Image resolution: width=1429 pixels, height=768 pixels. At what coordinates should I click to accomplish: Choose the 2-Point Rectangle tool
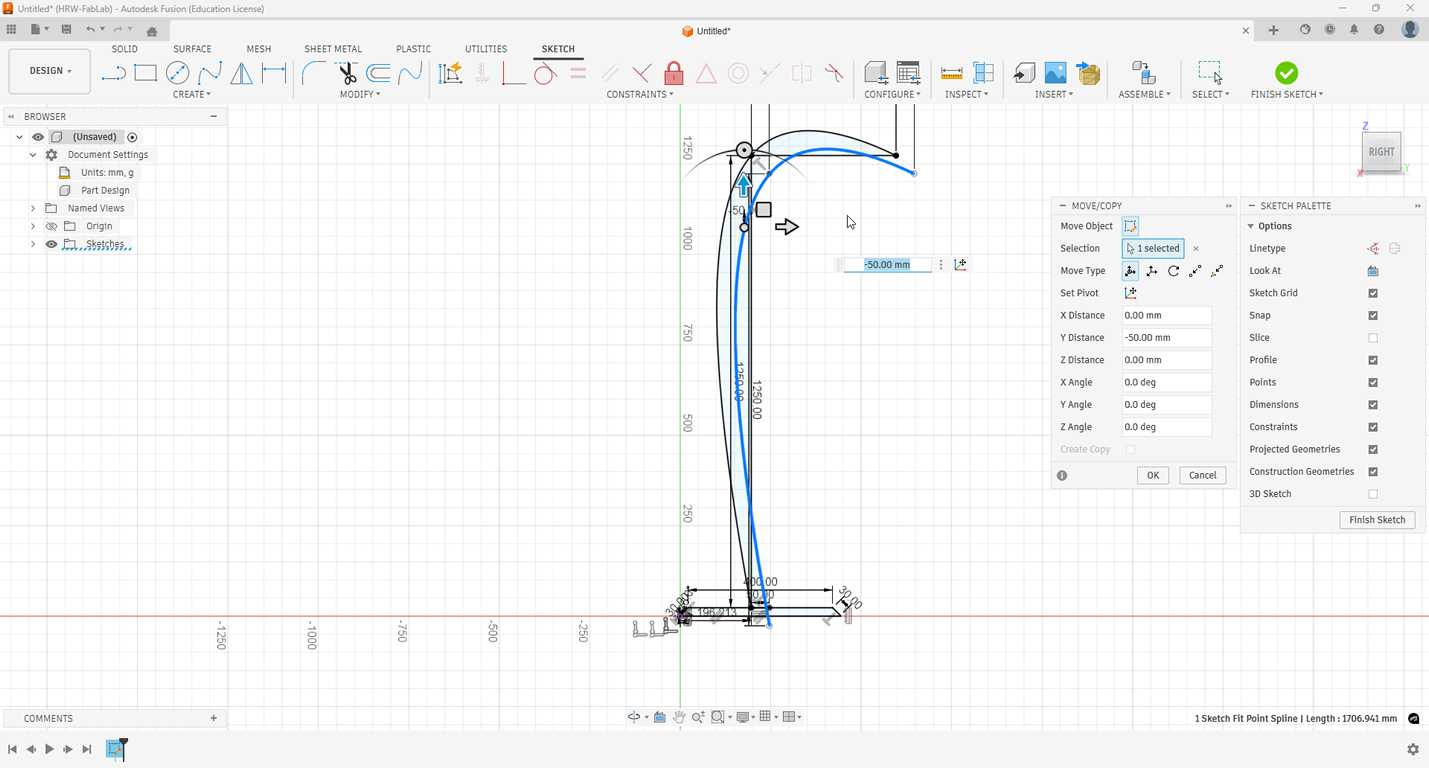[x=145, y=73]
